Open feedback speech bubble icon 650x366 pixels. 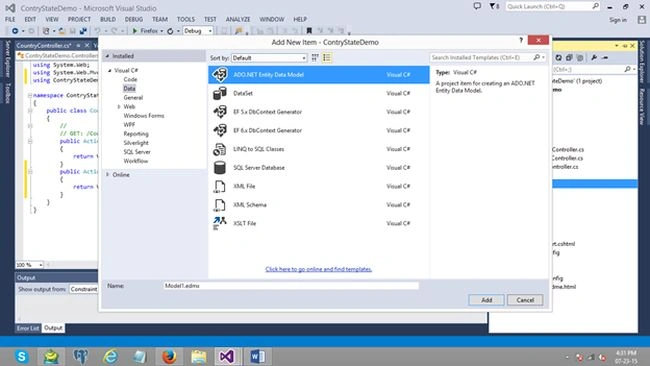(x=477, y=6)
